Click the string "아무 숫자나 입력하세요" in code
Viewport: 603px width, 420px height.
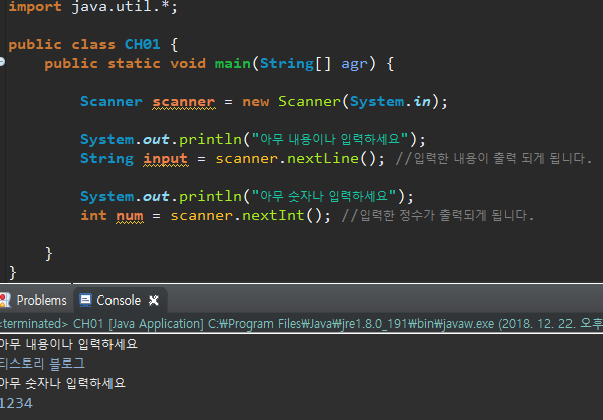[323, 196]
